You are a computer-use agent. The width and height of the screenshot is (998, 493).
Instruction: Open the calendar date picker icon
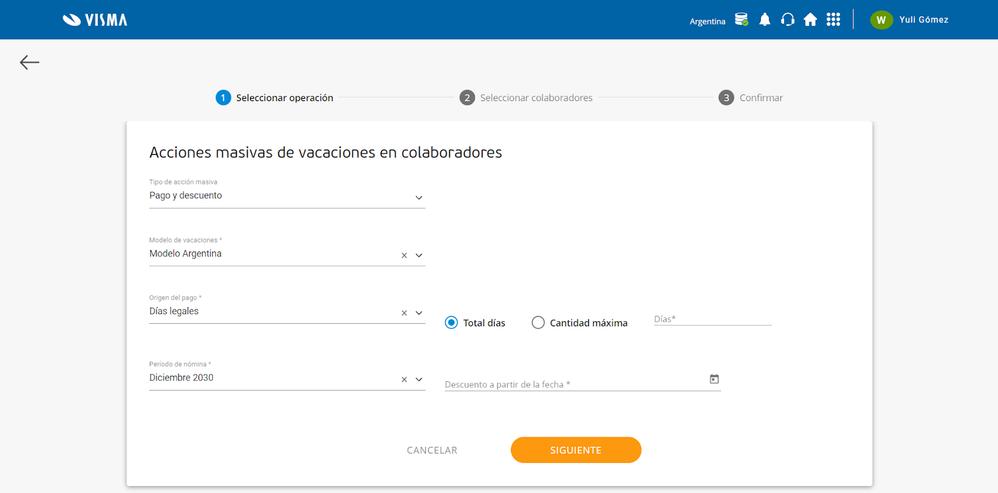click(714, 380)
